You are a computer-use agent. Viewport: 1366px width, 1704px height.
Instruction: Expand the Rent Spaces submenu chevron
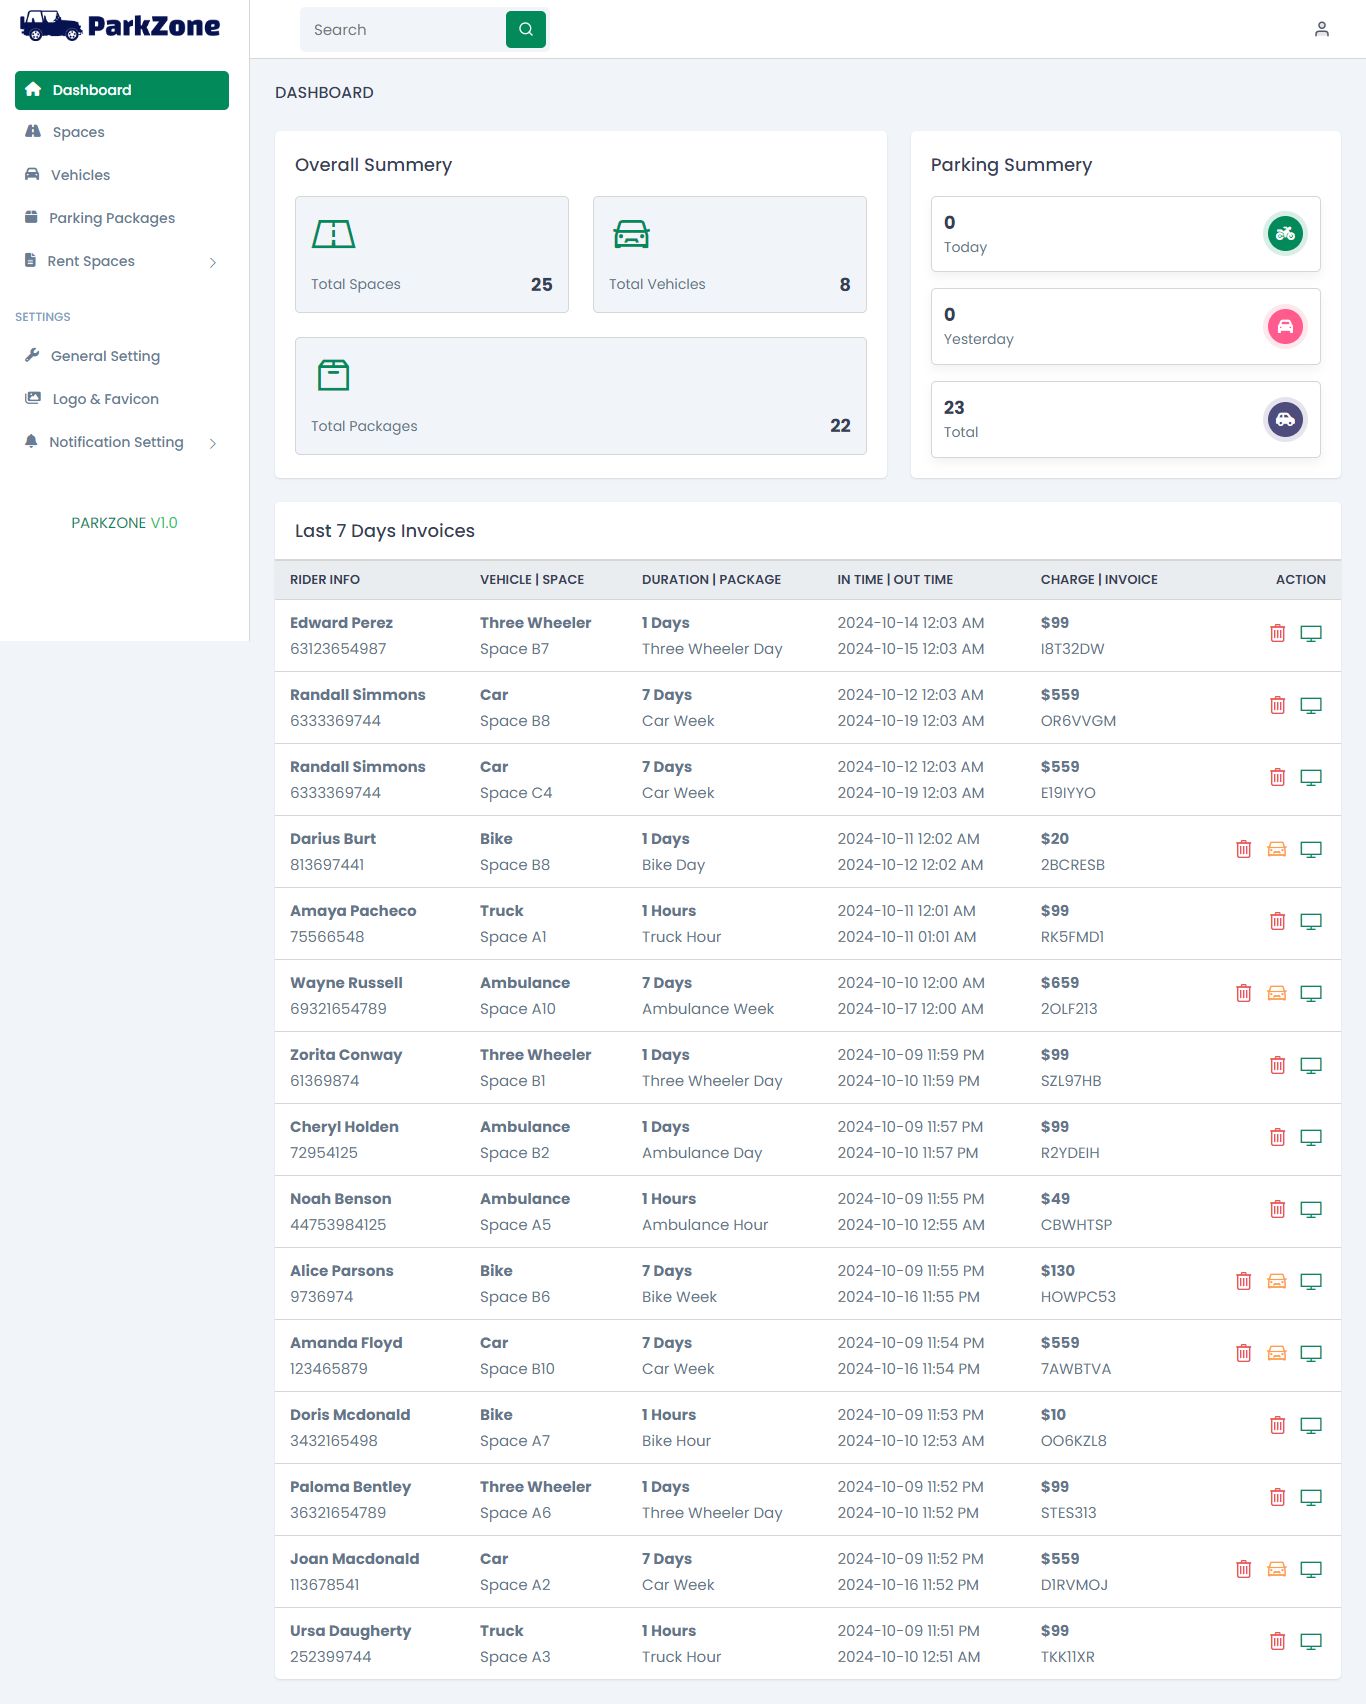213,262
